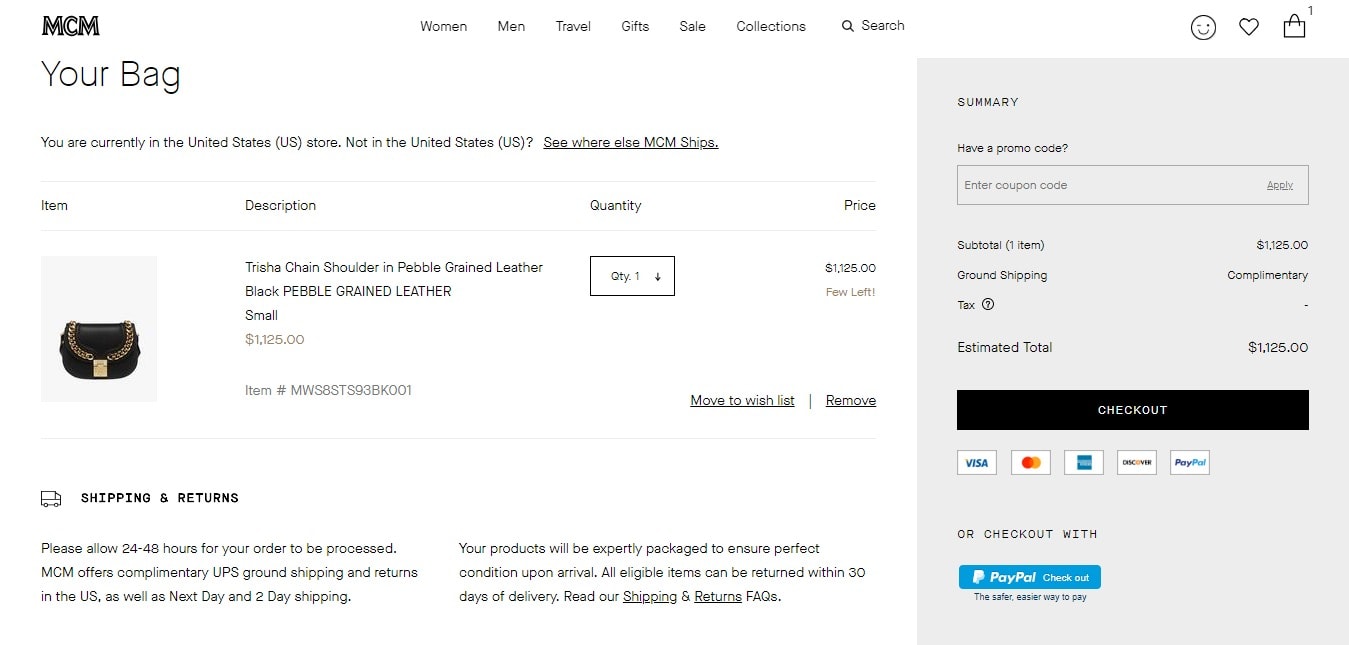
Task: Open the account smiley face icon
Action: click(1203, 27)
